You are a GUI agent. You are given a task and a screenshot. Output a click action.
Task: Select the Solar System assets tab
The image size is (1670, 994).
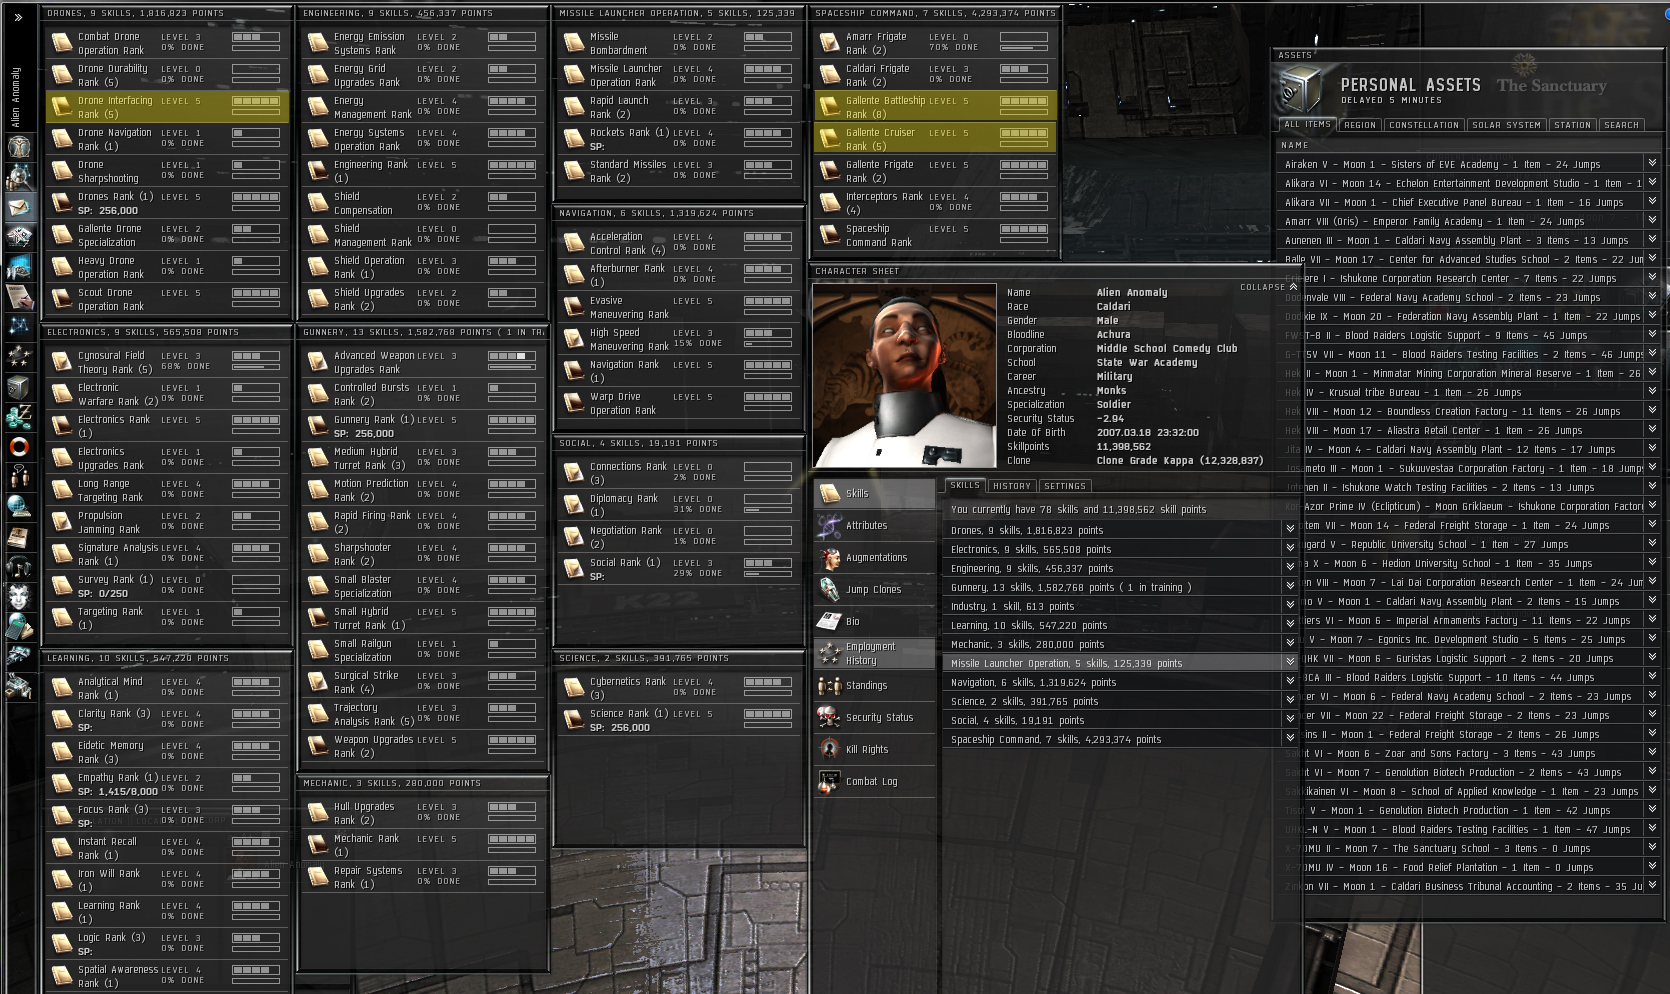click(1506, 125)
